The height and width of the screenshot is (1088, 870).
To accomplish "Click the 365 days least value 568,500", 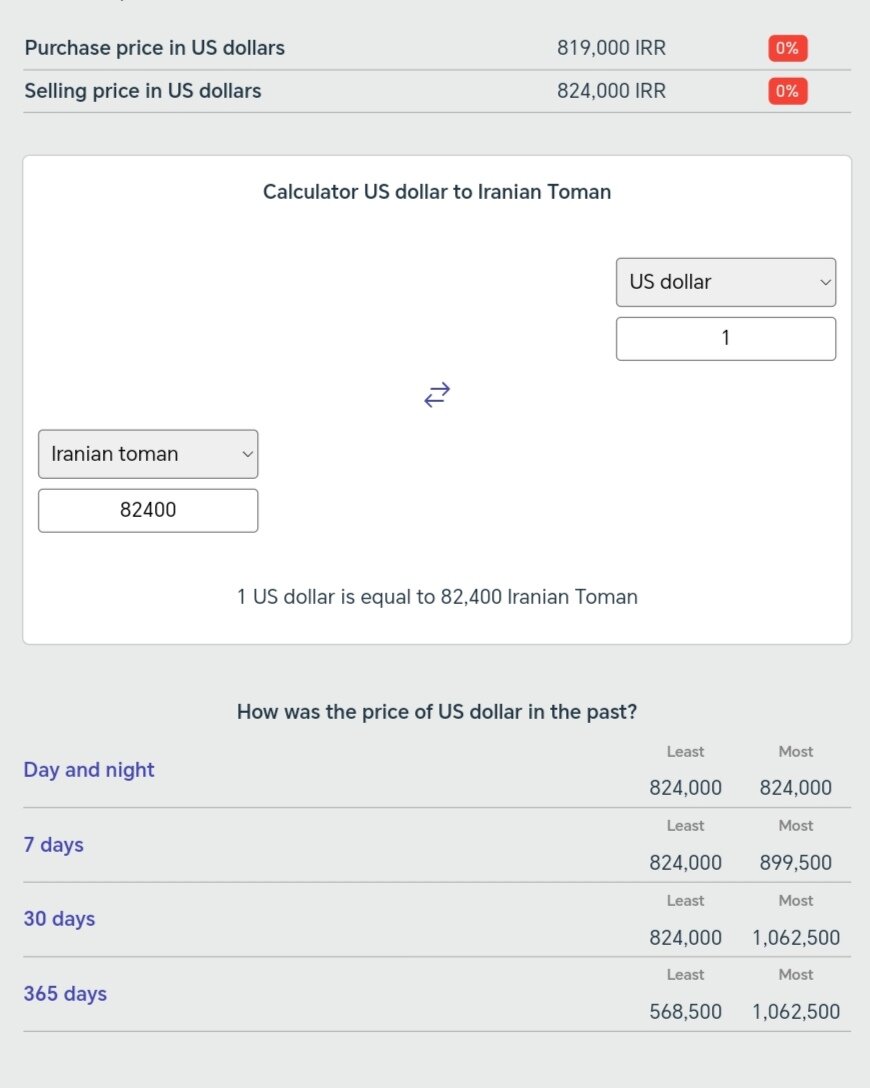I will pos(685,1012).
